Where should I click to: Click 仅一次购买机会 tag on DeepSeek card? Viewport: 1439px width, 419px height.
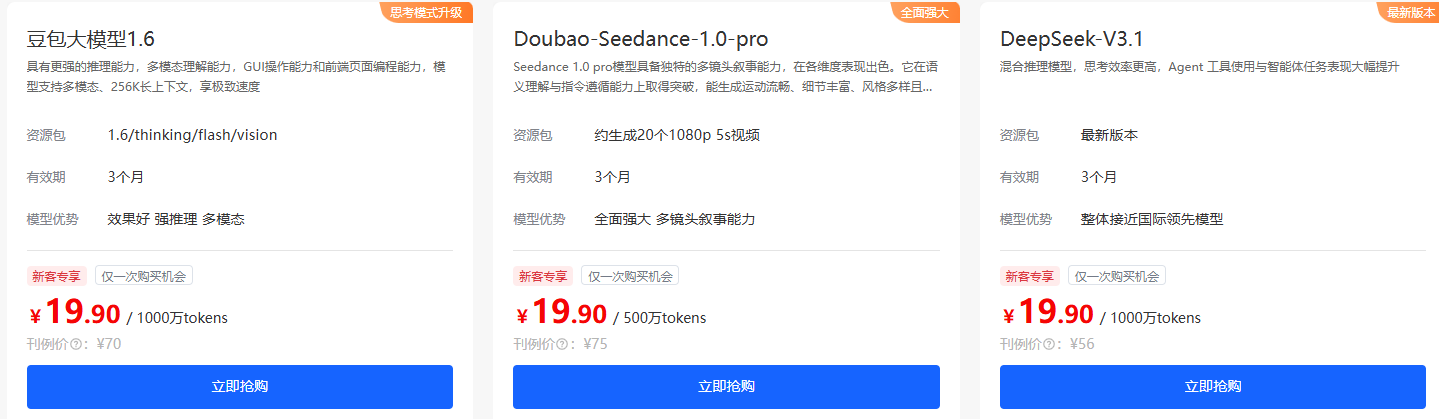[1117, 276]
